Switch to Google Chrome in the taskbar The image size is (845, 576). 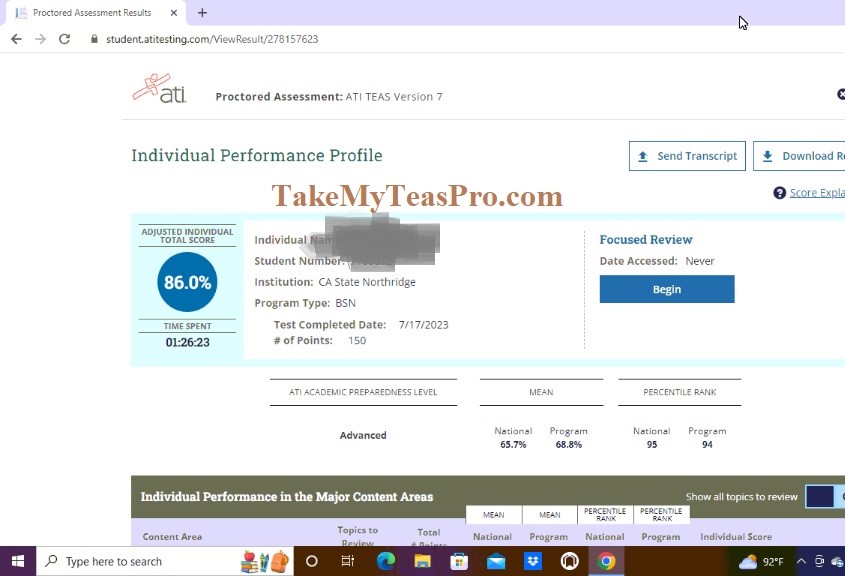(606, 561)
